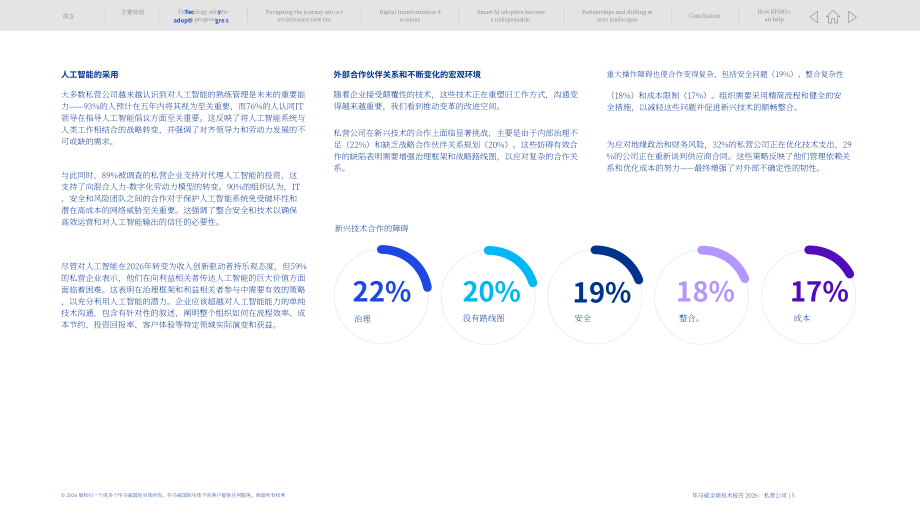
Task: Click the paragraph starting 私营公司在新兴技术的合作
Action: pos(456,150)
